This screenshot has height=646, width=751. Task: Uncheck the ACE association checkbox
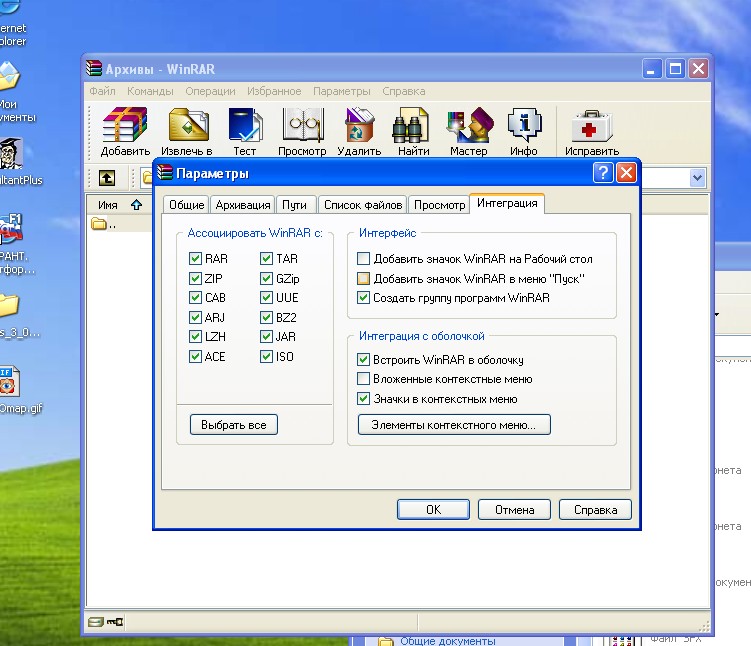click(195, 356)
